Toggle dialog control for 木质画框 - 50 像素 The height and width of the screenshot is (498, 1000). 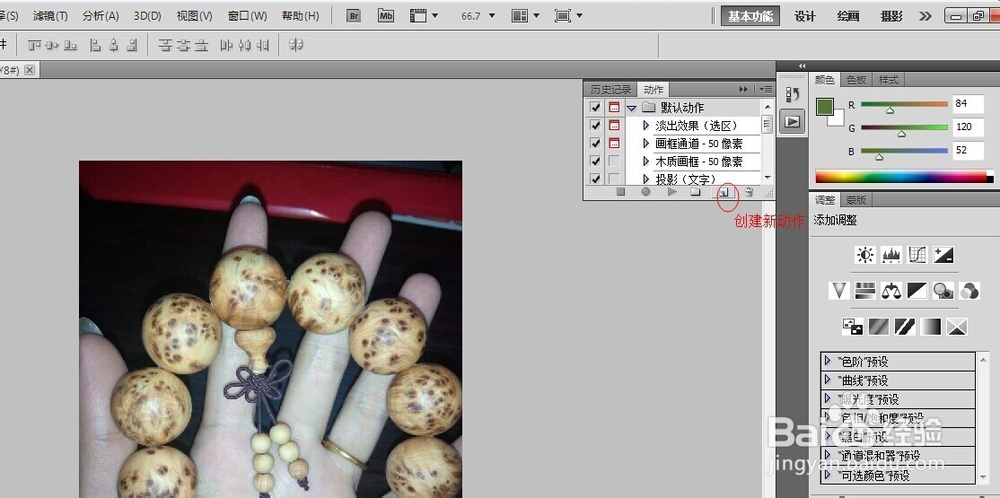tap(614, 161)
